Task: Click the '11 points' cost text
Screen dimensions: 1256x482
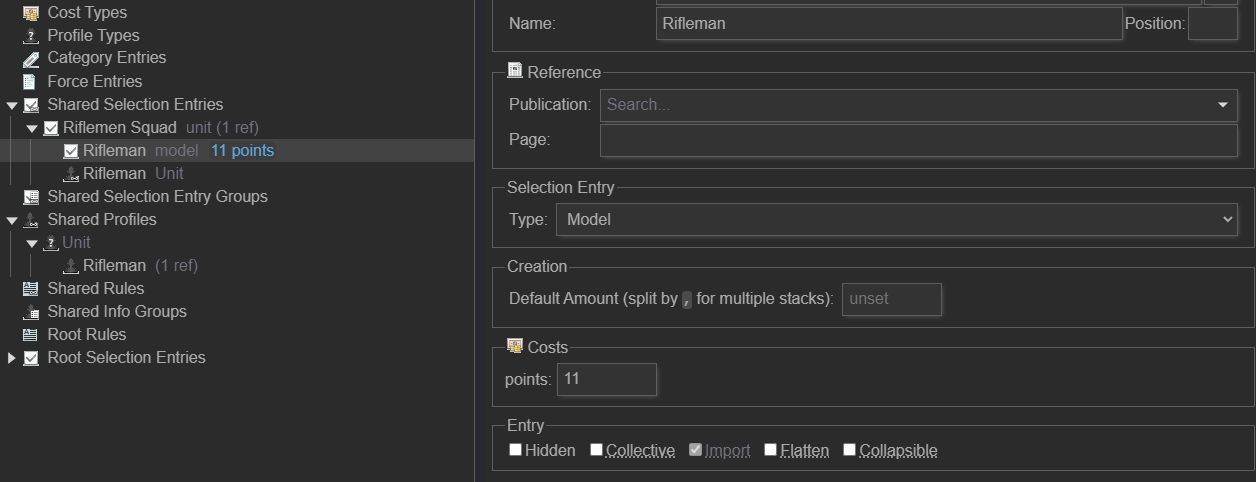Action: [242, 151]
